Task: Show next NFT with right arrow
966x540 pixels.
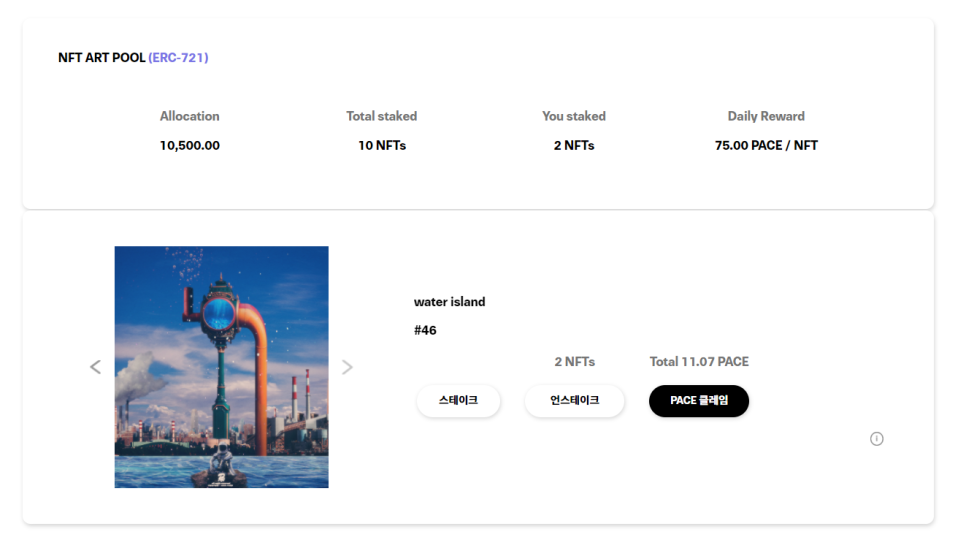Action: [x=347, y=367]
